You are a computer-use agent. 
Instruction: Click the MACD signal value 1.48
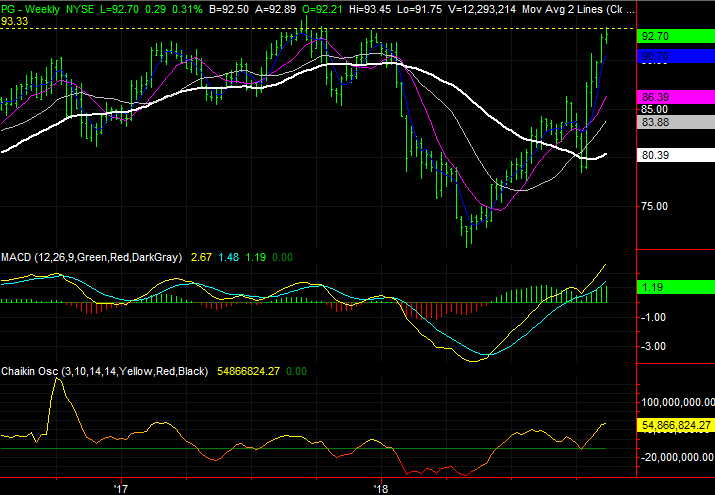[228, 257]
